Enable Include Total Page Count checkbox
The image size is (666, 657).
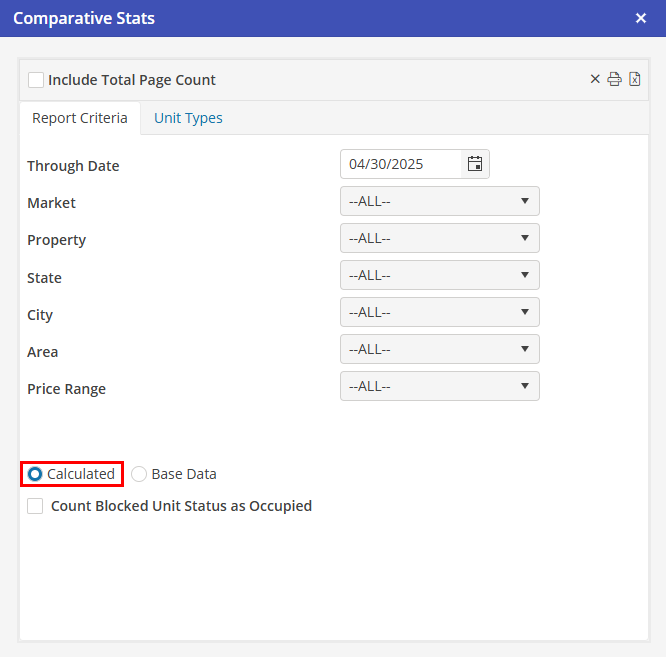[x=36, y=80]
